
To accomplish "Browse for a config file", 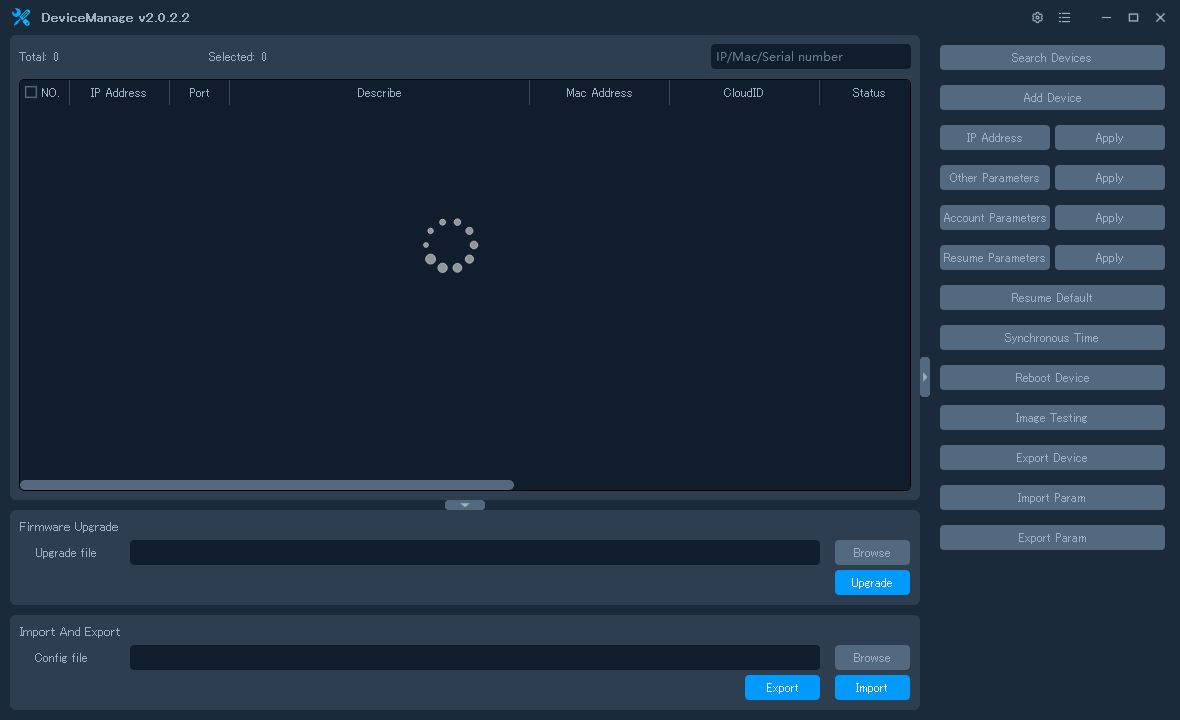I will pyautogui.click(x=871, y=658).
